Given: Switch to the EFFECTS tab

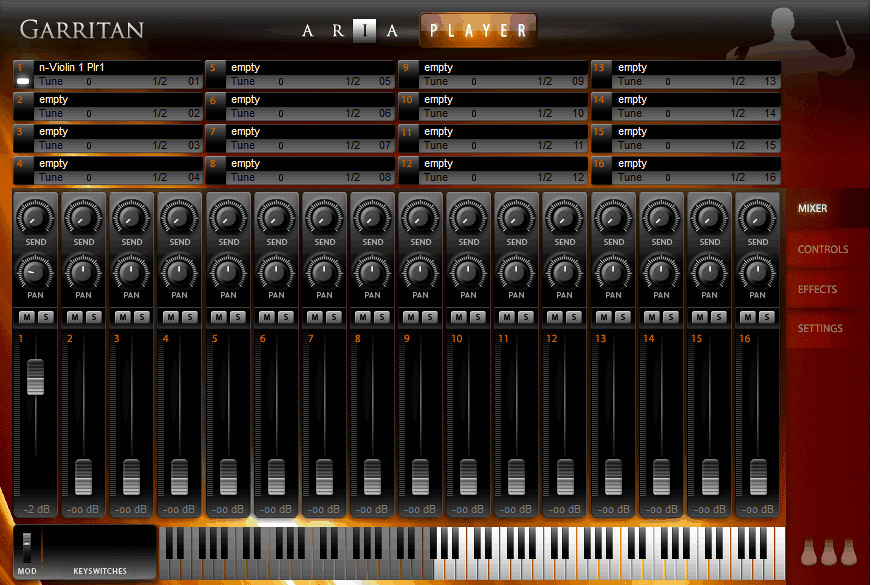Looking at the screenshot, I should pyautogui.click(x=817, y=289).
